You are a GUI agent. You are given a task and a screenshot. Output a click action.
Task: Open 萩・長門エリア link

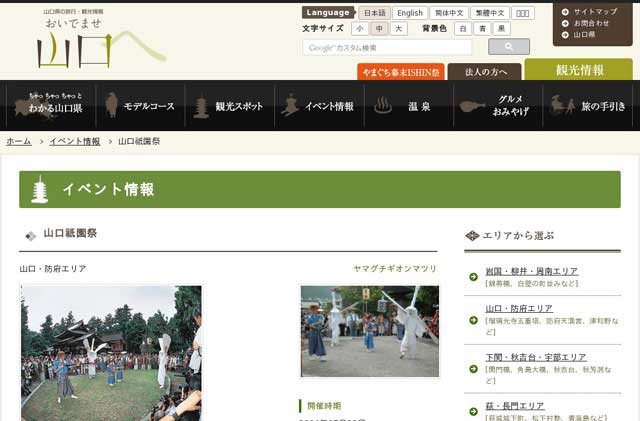[515, 406]
